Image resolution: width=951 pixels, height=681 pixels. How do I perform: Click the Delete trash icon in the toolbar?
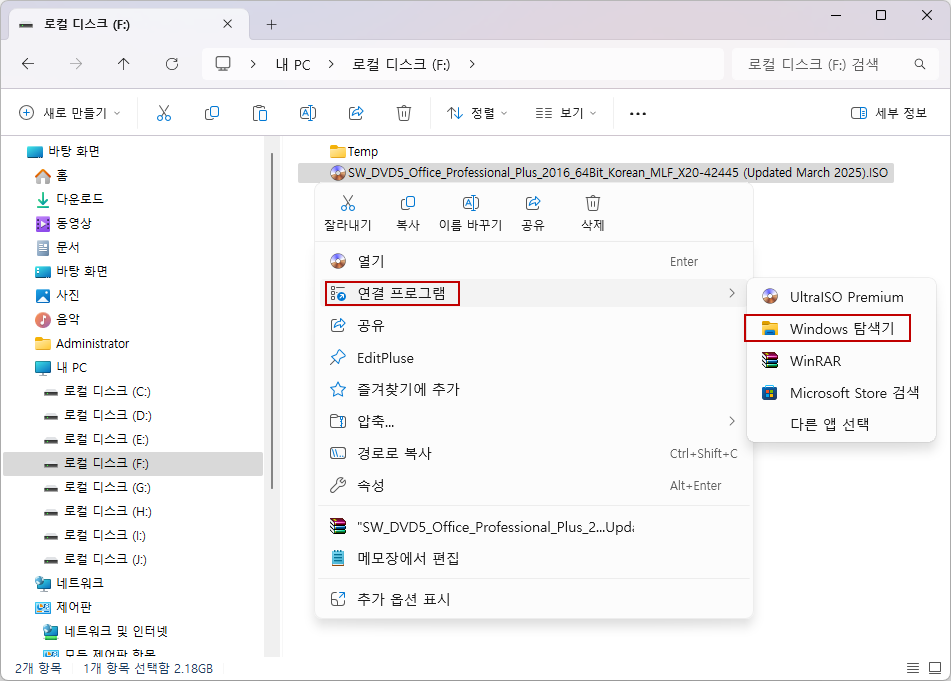404,113
